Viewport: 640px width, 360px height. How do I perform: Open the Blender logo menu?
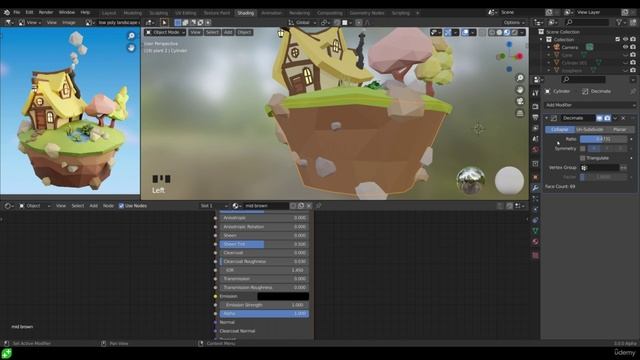pyautogui.click(x=7, y=12)
